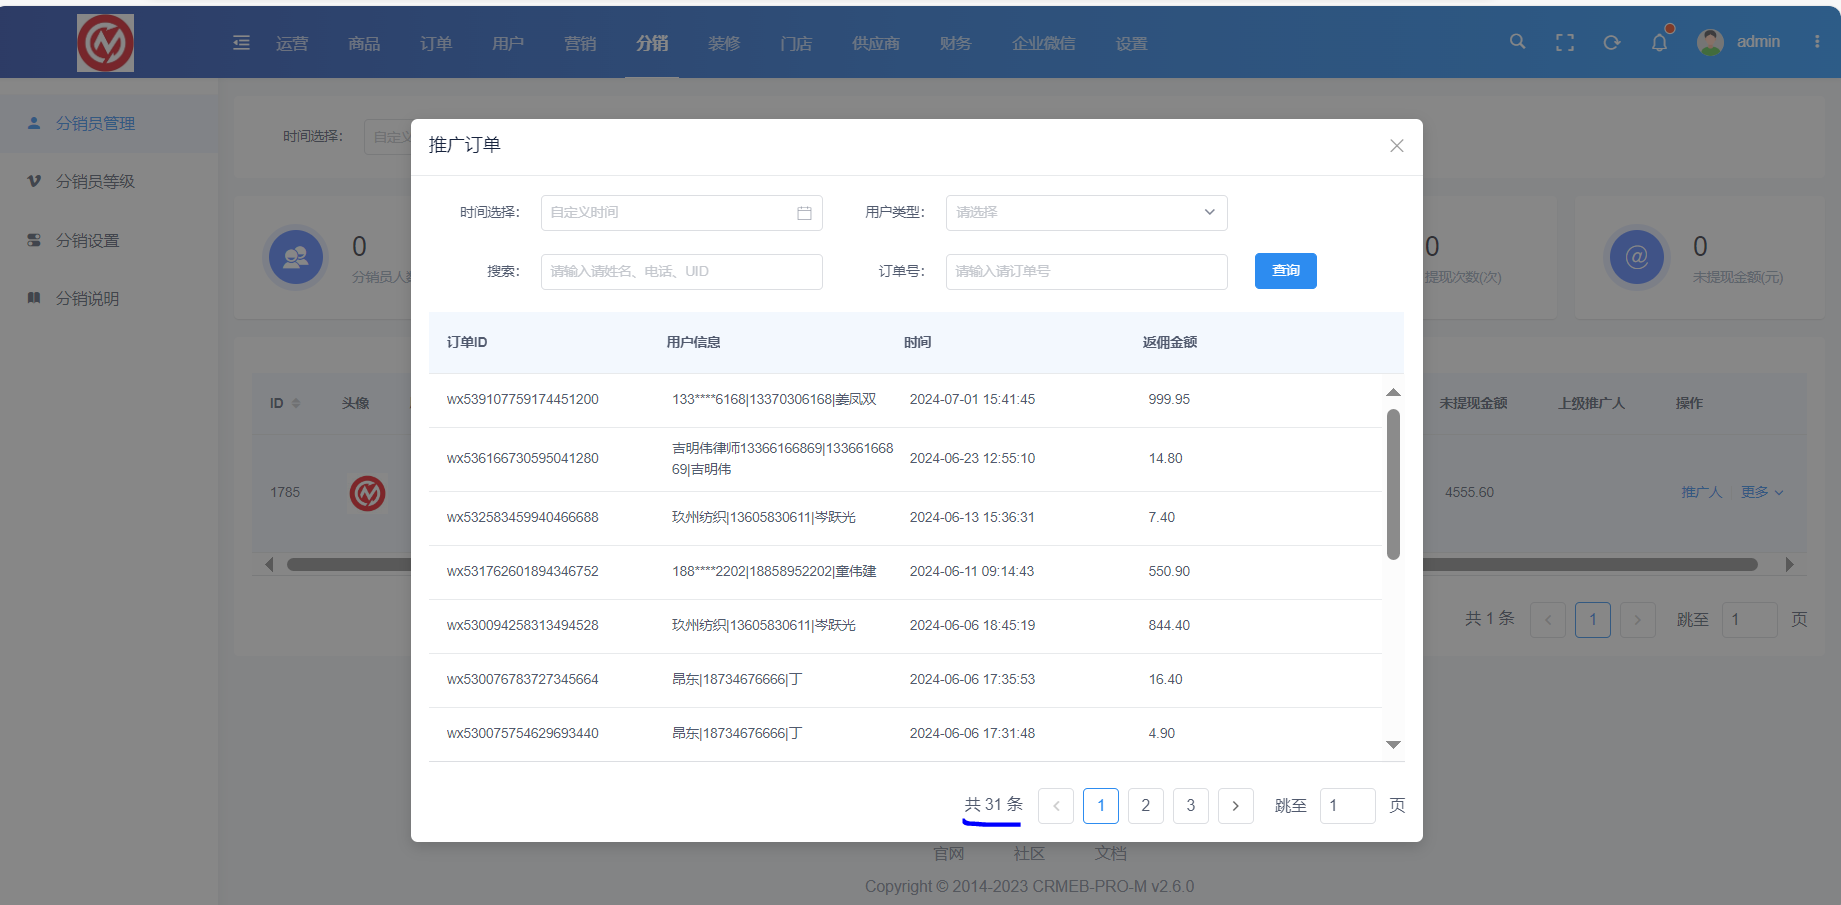1841x905 pixels.
Task: Click page 1 in background pagination
Action: pos(1593,620)
